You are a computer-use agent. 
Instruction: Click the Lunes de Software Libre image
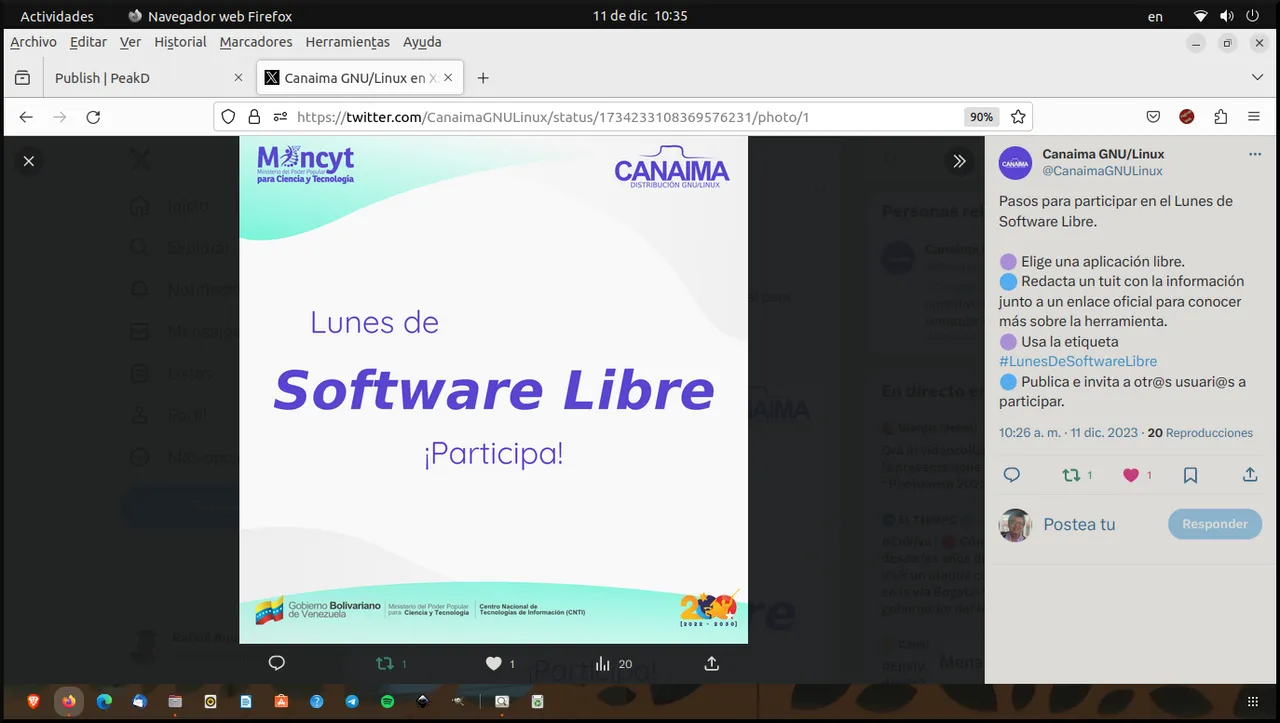[x=493, y=390]
